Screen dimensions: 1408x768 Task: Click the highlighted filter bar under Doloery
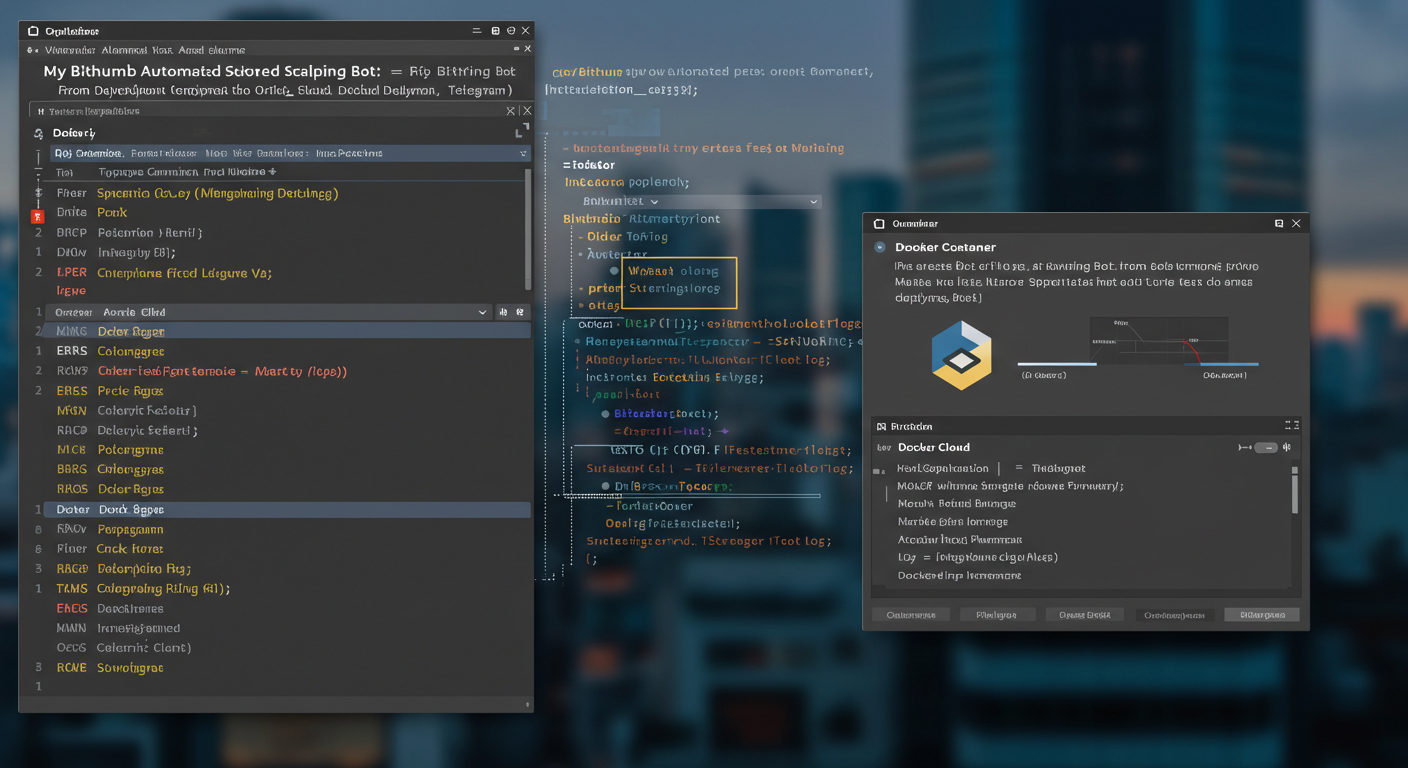tap(290, 153)
